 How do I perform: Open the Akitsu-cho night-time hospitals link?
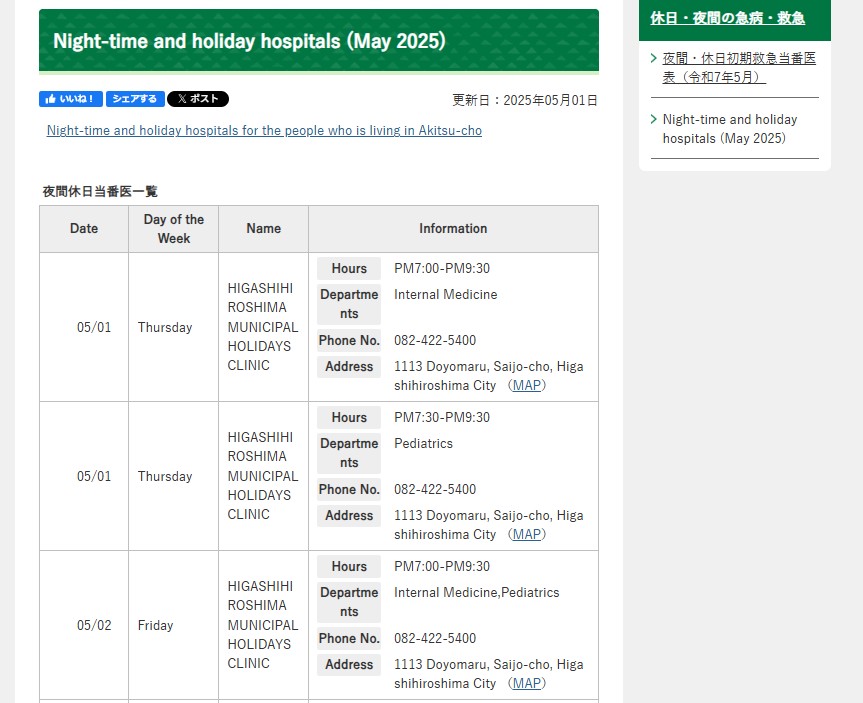click(264, 131)
